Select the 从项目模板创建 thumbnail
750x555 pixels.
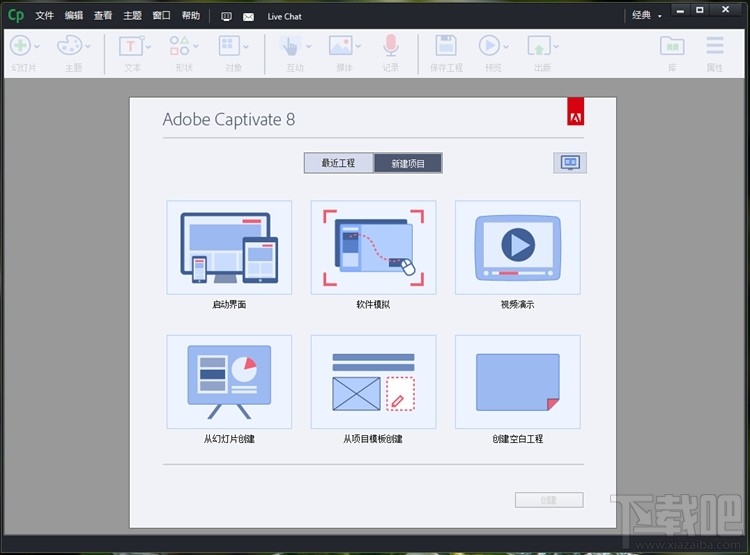374,382
